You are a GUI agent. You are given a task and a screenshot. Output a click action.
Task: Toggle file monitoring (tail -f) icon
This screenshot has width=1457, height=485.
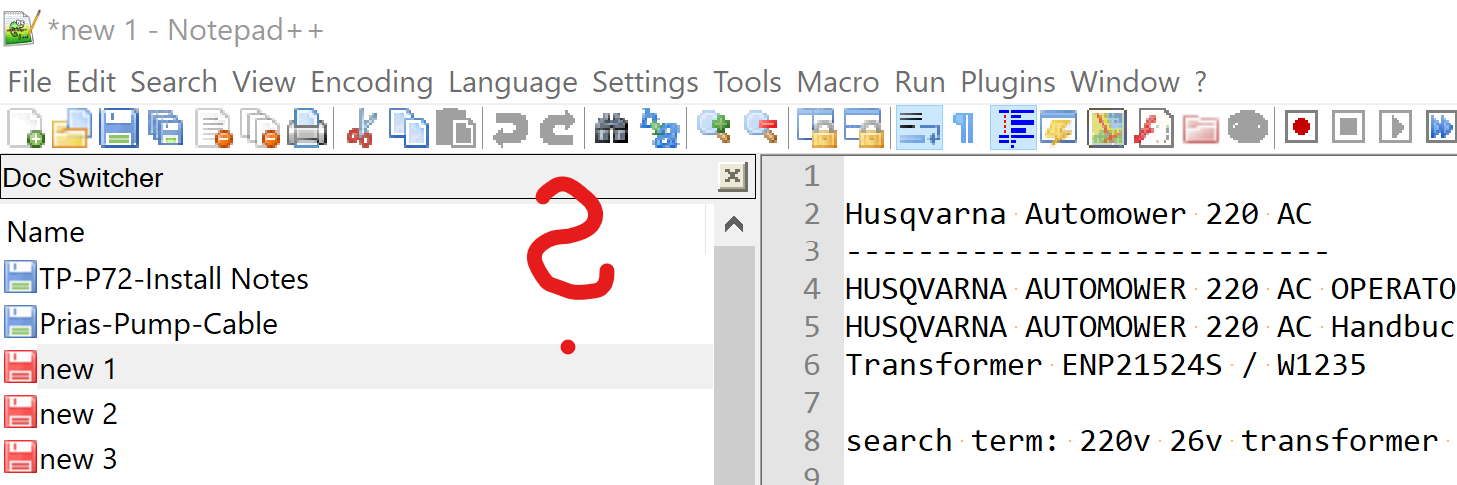(x=1248, y=129)
